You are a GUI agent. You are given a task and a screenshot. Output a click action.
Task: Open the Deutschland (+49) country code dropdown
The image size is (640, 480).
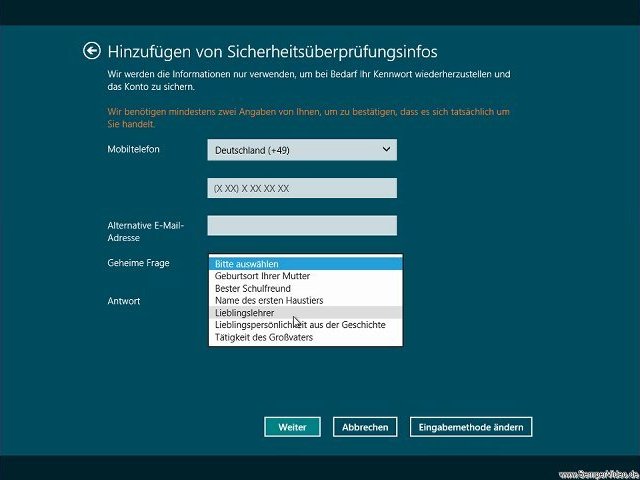click(x=302, y=150)
